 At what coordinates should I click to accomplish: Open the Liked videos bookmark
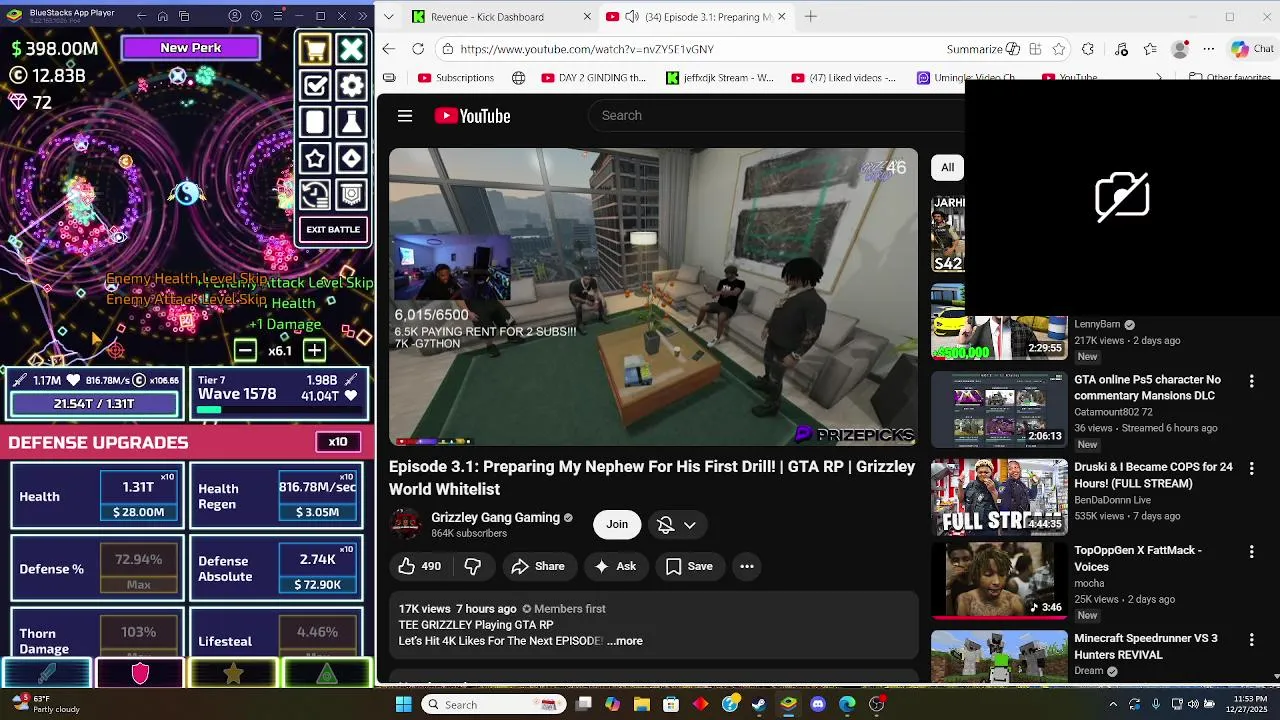843,78
